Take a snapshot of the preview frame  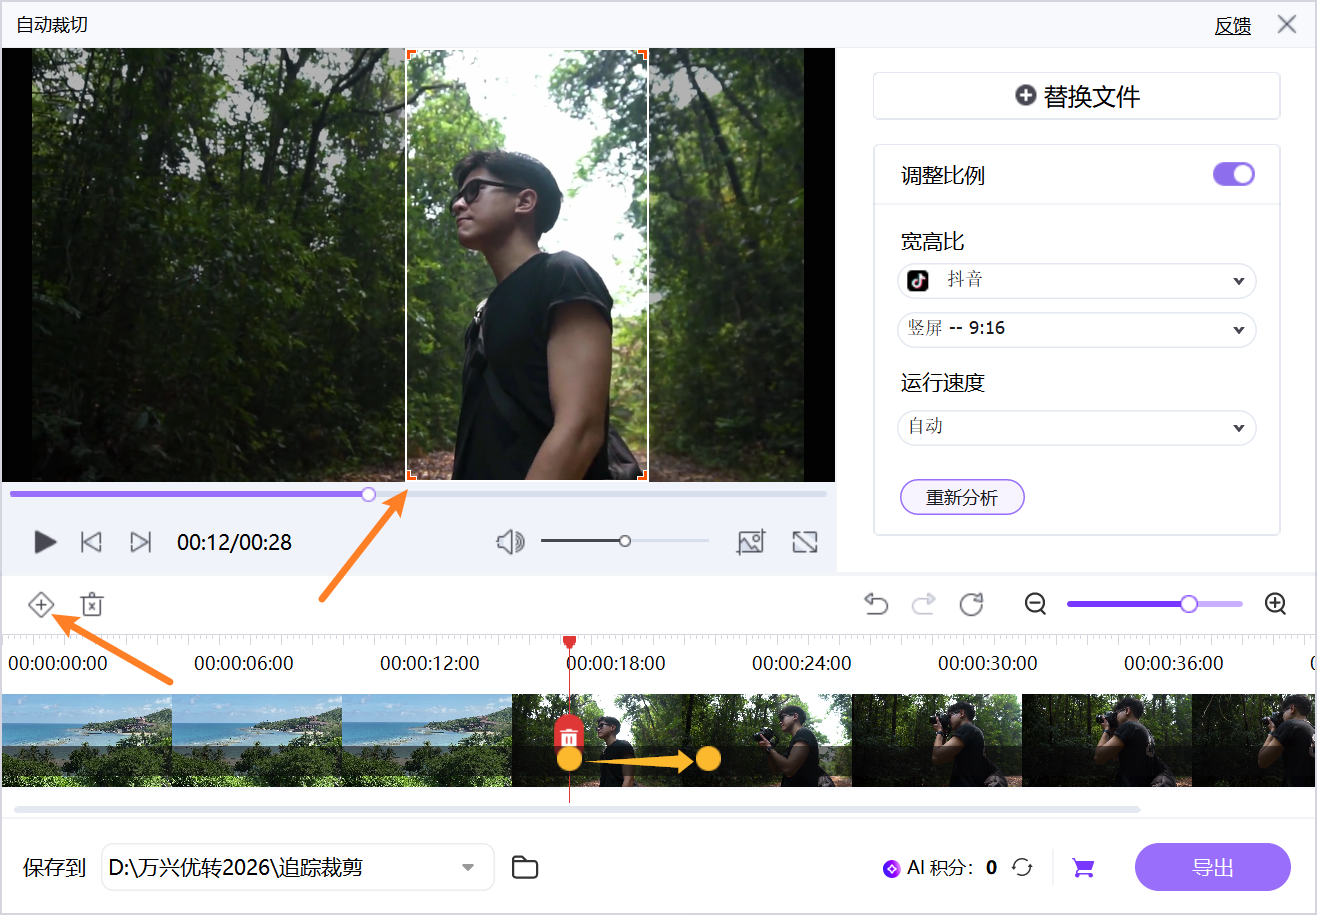point(751,542)
